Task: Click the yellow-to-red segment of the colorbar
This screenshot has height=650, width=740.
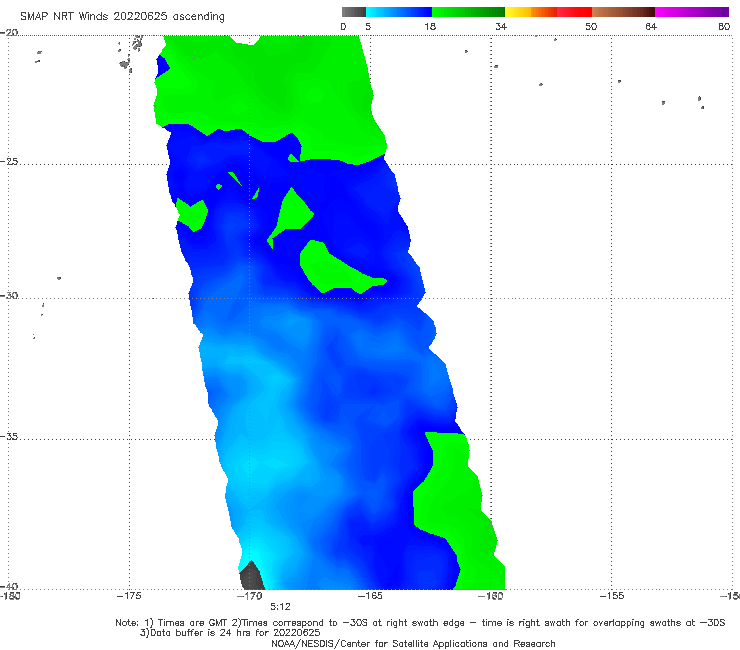Action: coord(548,12)
